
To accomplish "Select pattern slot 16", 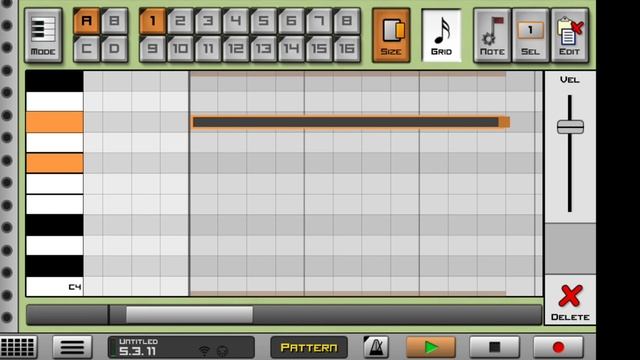I will [347, 49].
